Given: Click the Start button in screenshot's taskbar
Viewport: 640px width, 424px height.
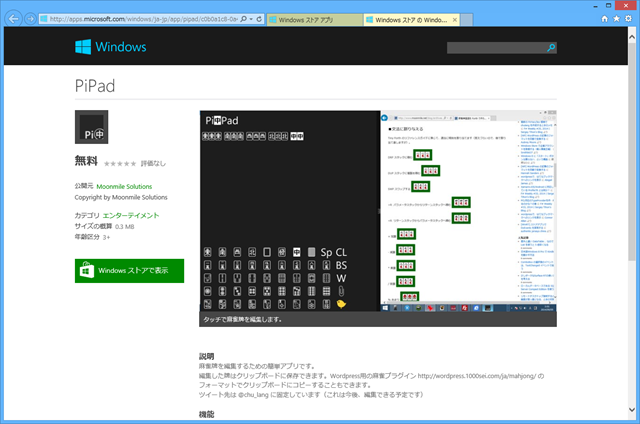Looking at the screenshot, I should coord(385,308).
